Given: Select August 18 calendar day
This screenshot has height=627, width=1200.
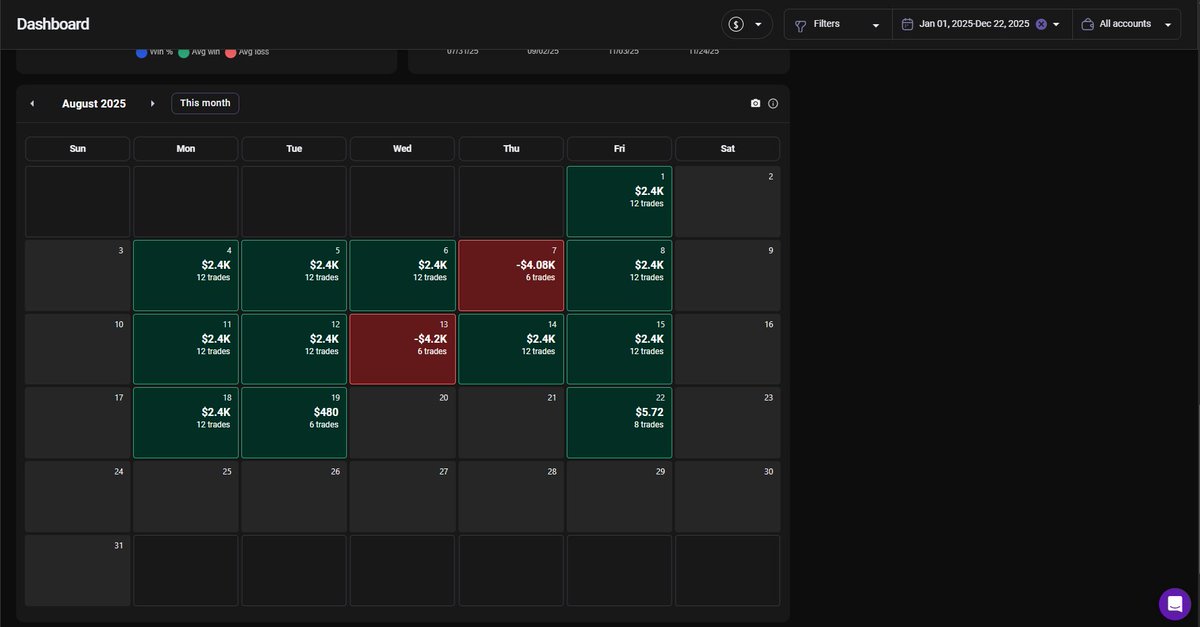Looking at the screenshot, I should (186, 422).
